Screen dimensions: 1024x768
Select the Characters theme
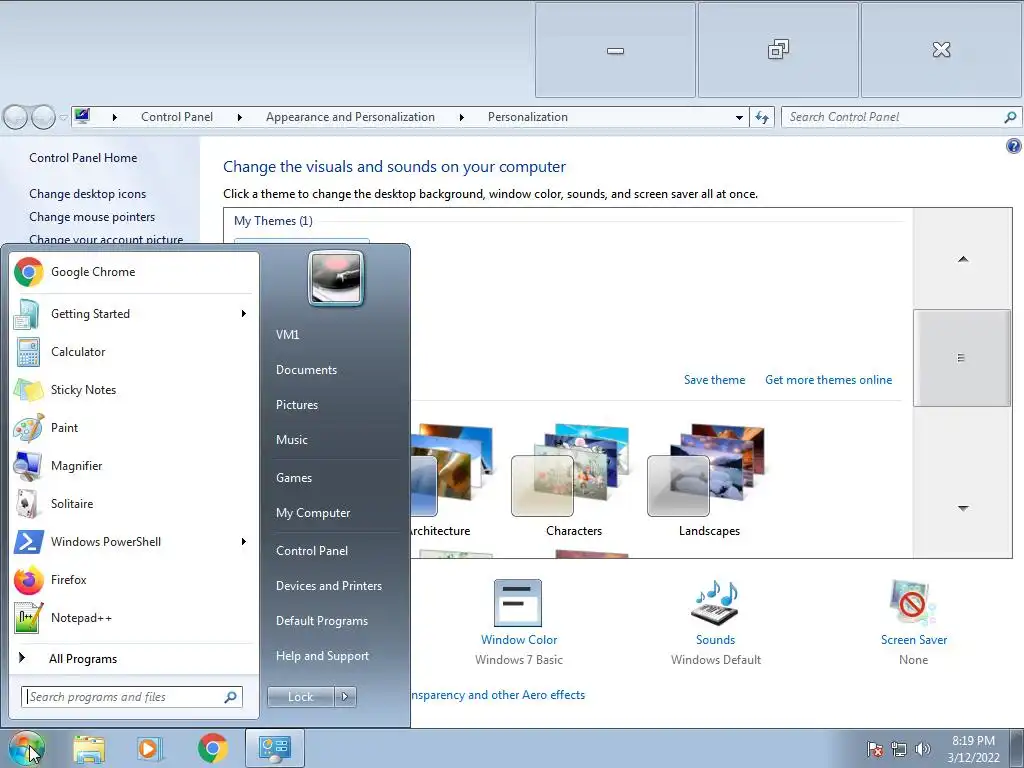click(573, 480)
